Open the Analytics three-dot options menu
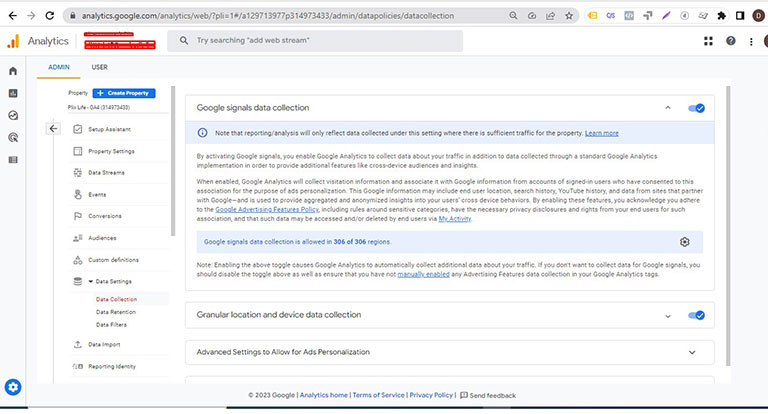This screenshot has height=414, width=768. tap(751, 42)
